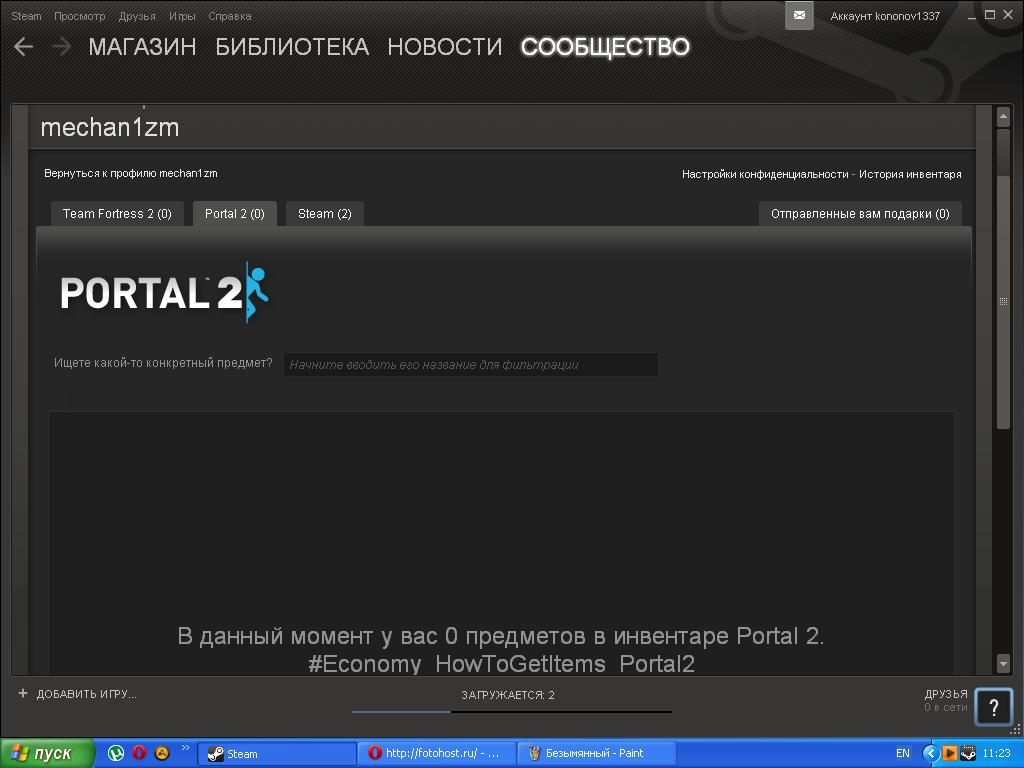Open the История инвентаря link

point(910,174)
